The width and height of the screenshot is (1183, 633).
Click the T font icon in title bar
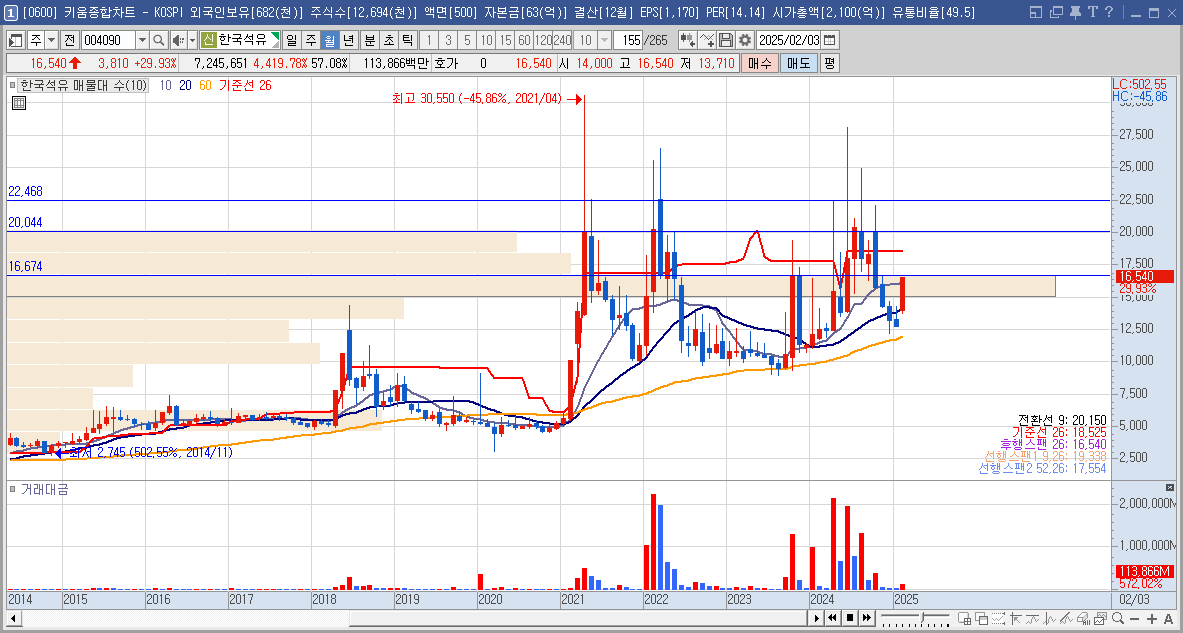click(x=1092, y=12)
